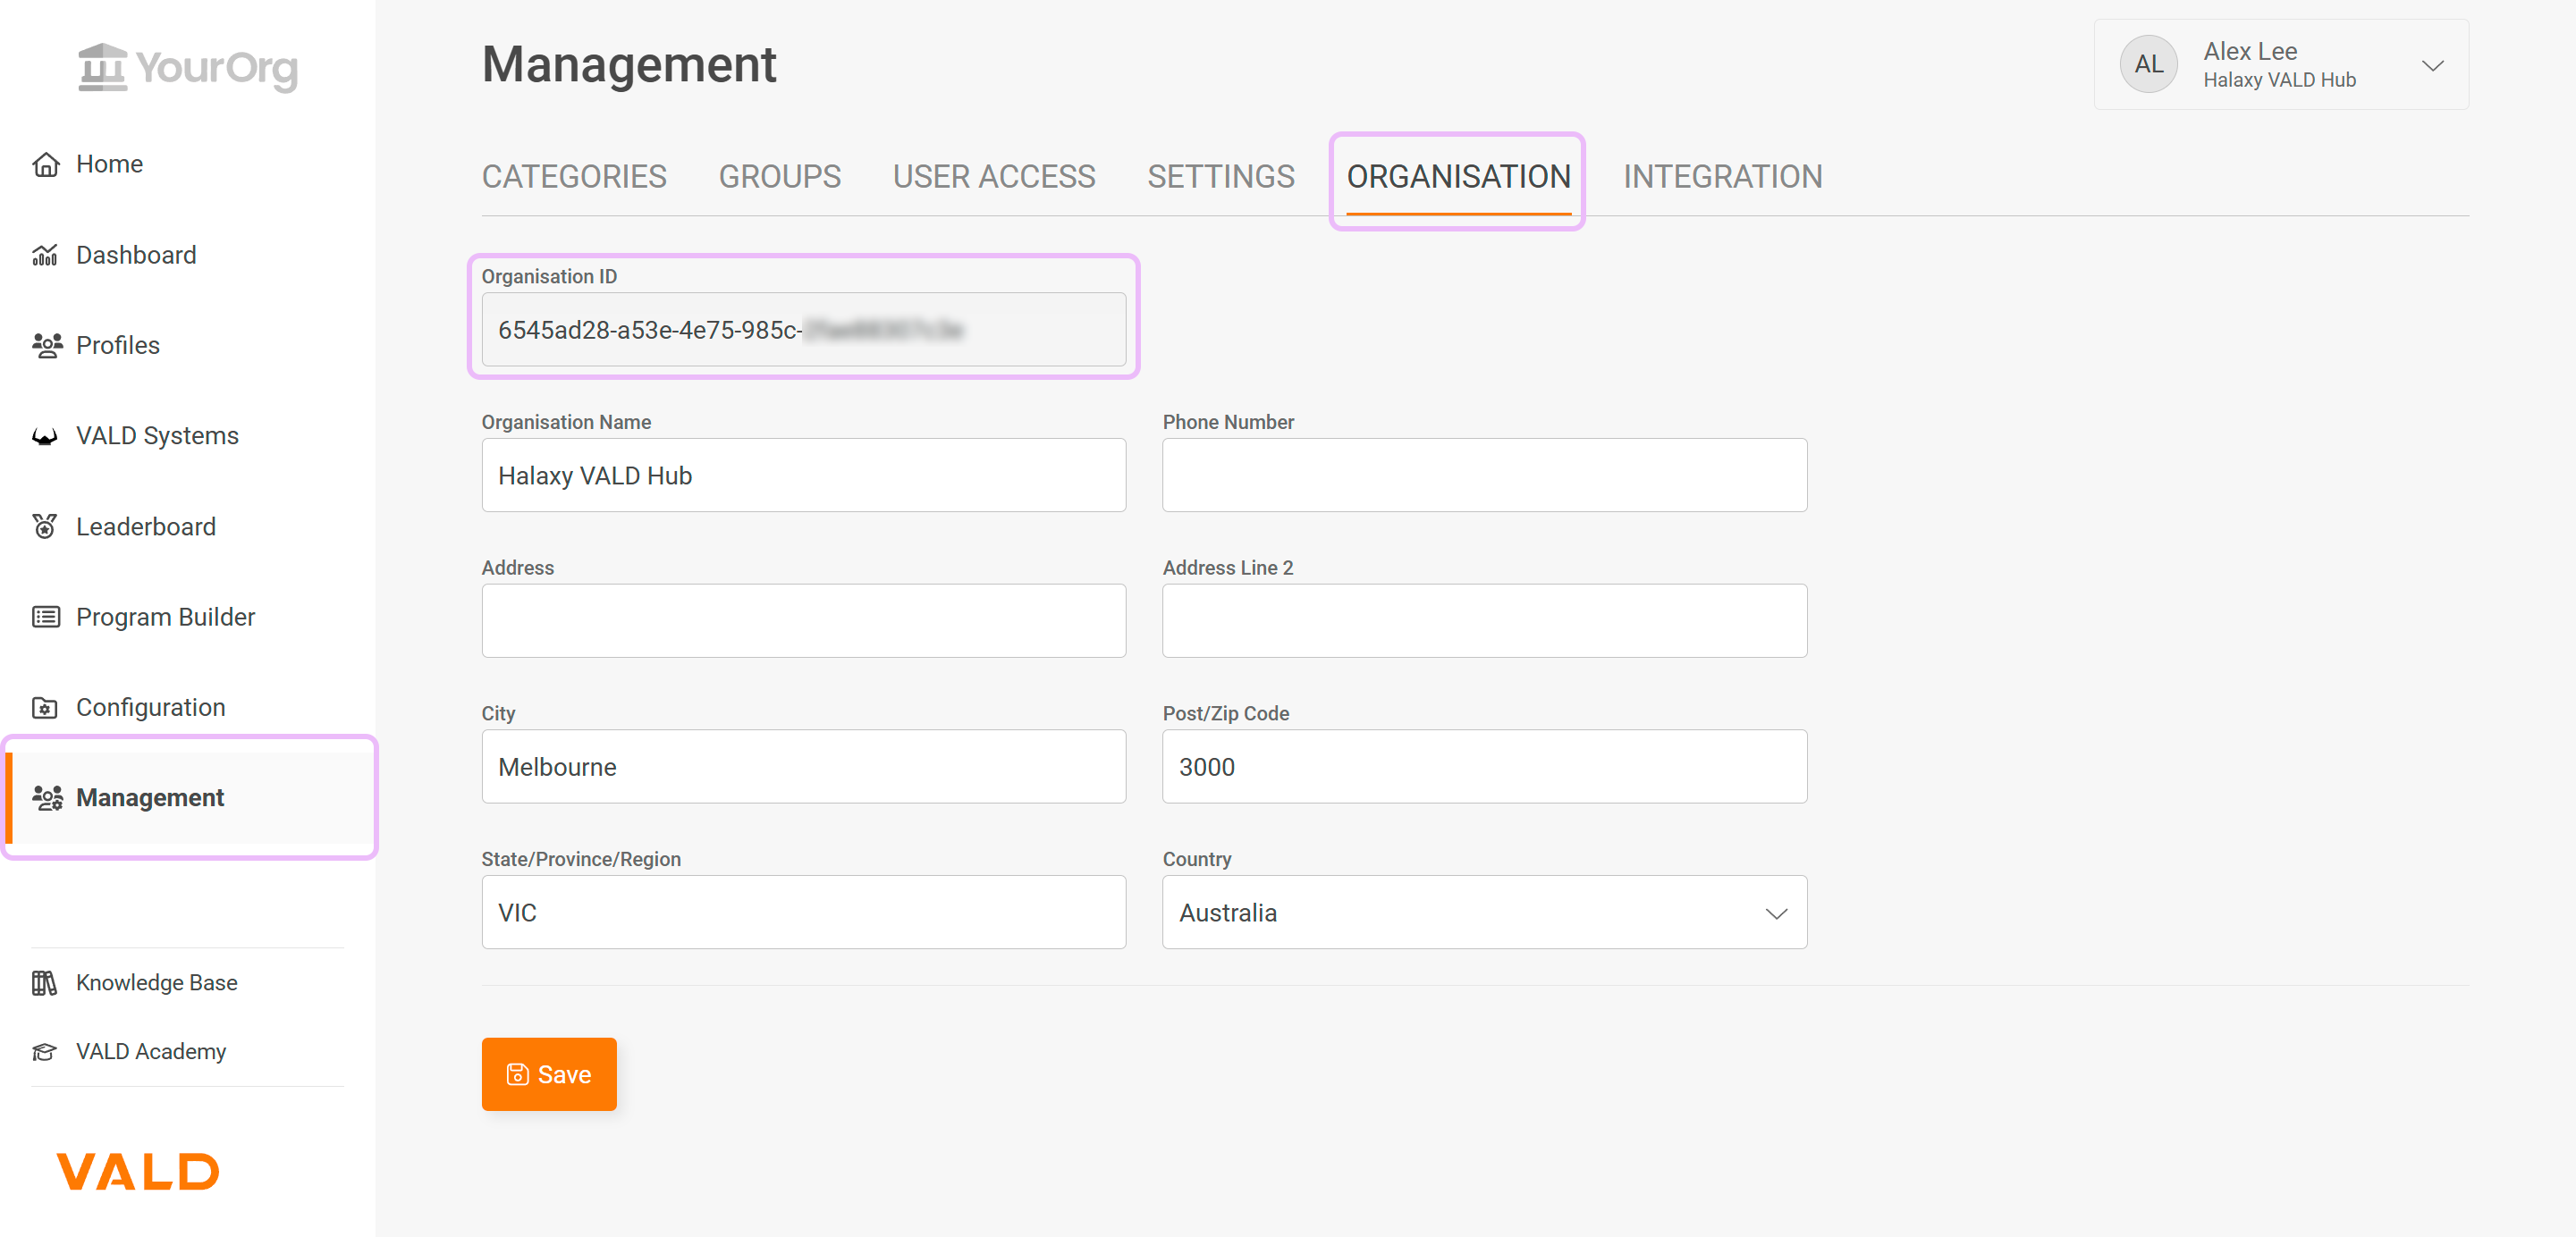The height and width of the screenshot is (1237, 2576).
Task: Click the Post/Zip Code field
Action: (1484, 767)
